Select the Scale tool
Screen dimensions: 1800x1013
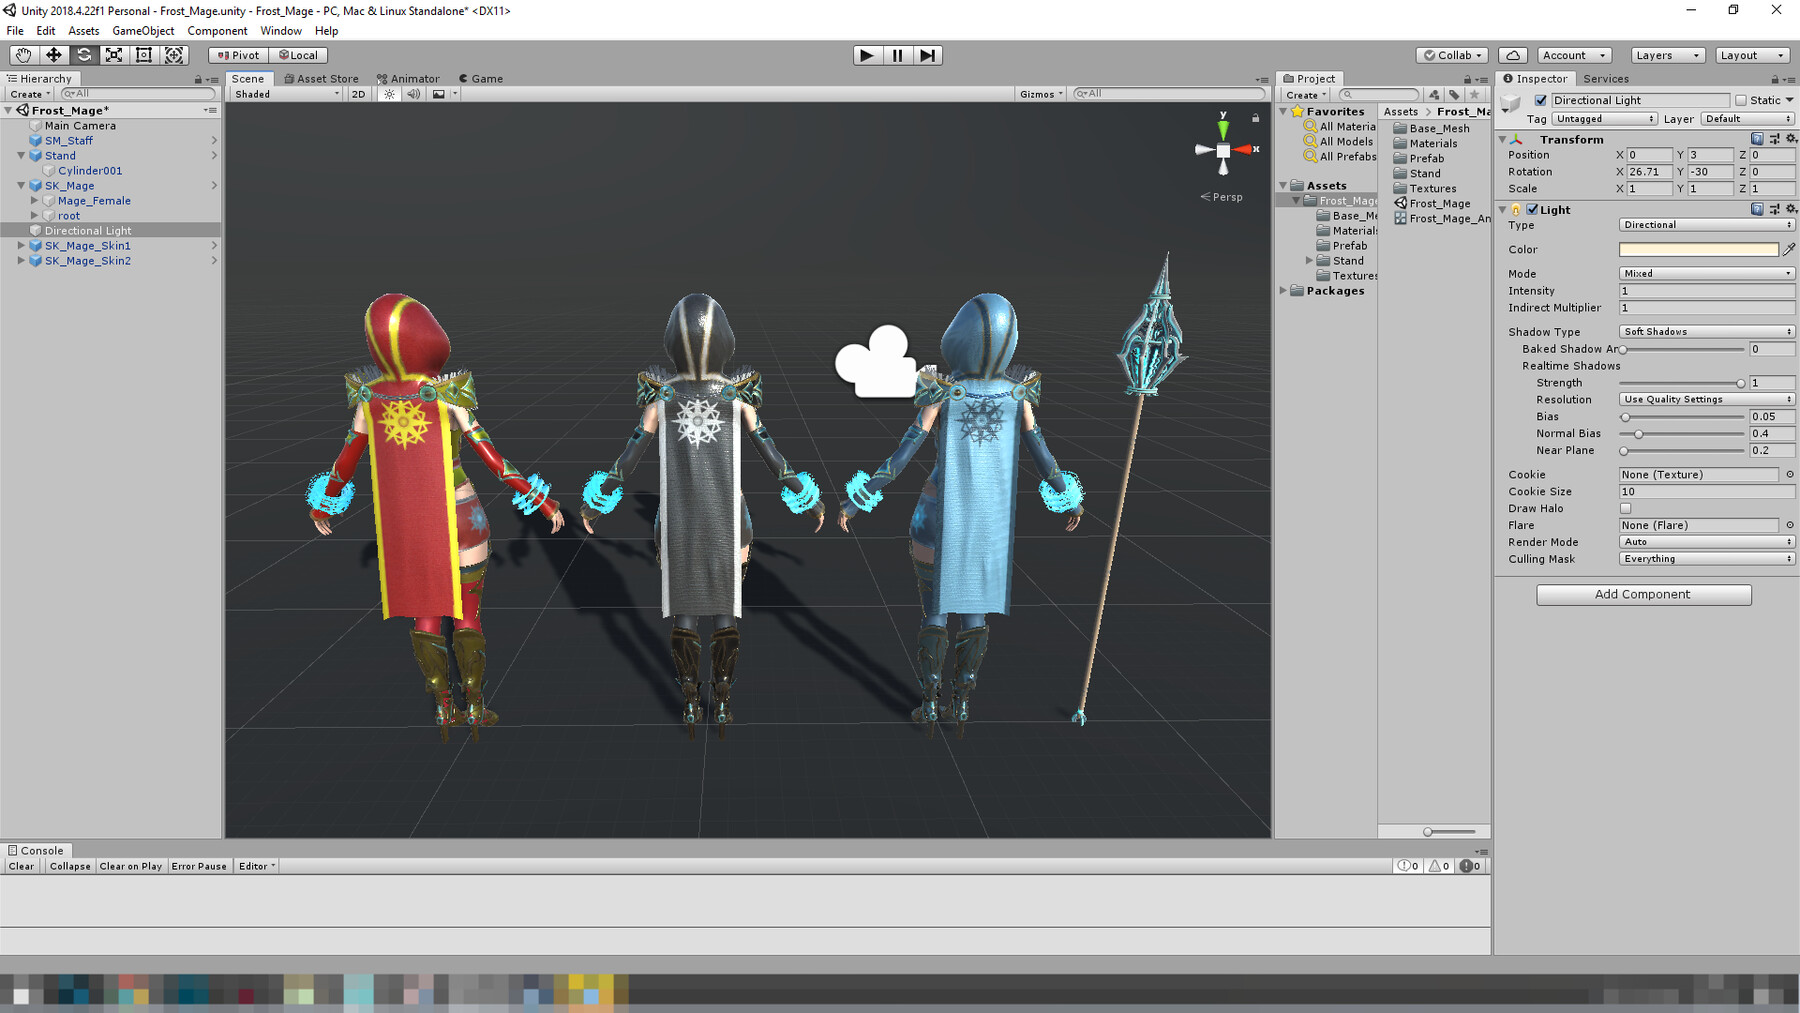[113, 55]
